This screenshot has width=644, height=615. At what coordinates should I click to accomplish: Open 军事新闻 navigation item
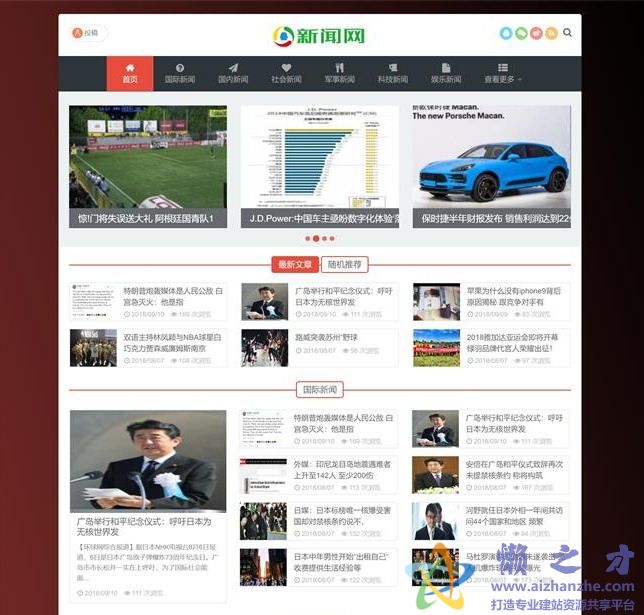[340, 74]
